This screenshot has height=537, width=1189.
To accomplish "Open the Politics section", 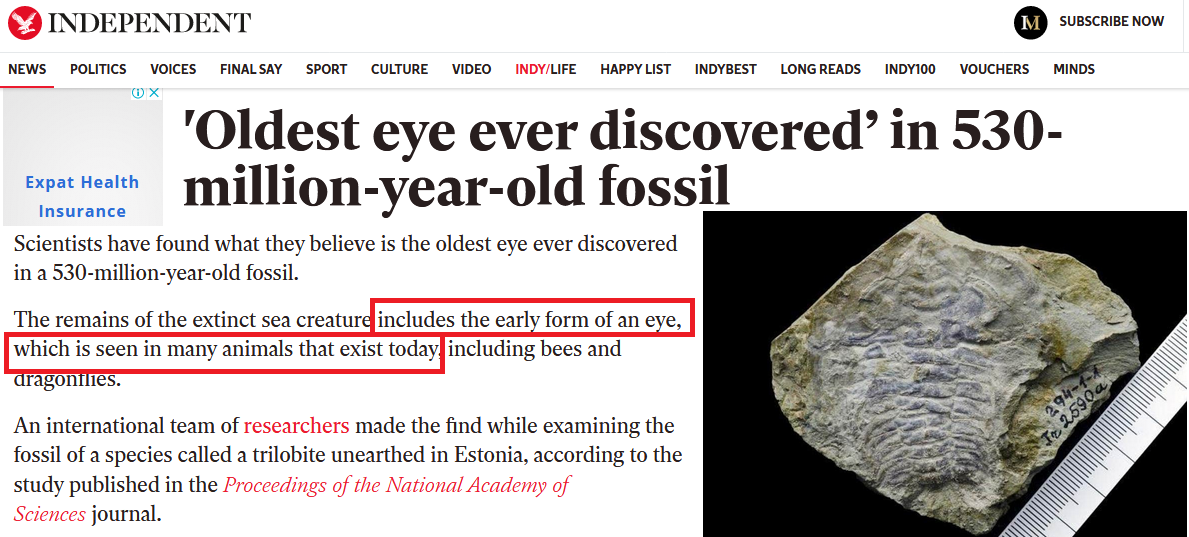I will (98, 69).
